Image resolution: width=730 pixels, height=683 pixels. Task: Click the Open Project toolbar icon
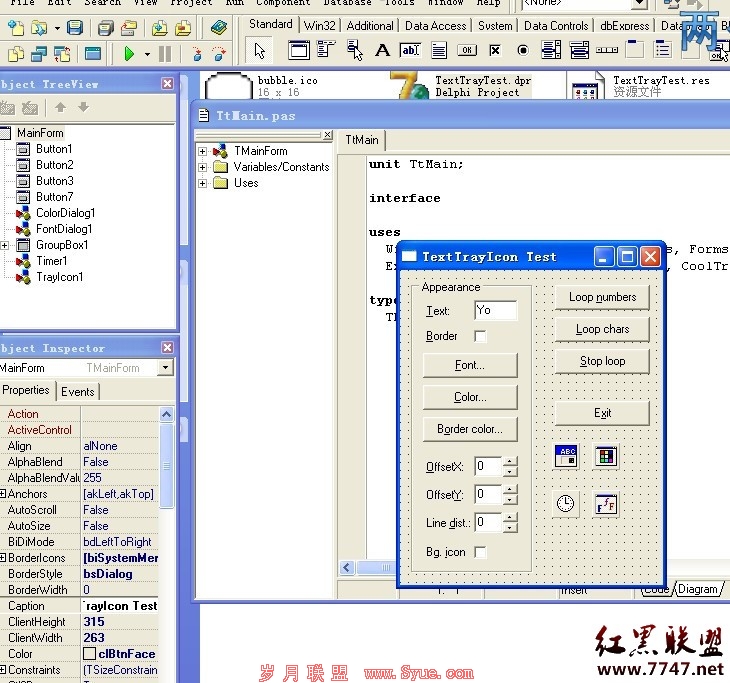[x=128, y=28]
